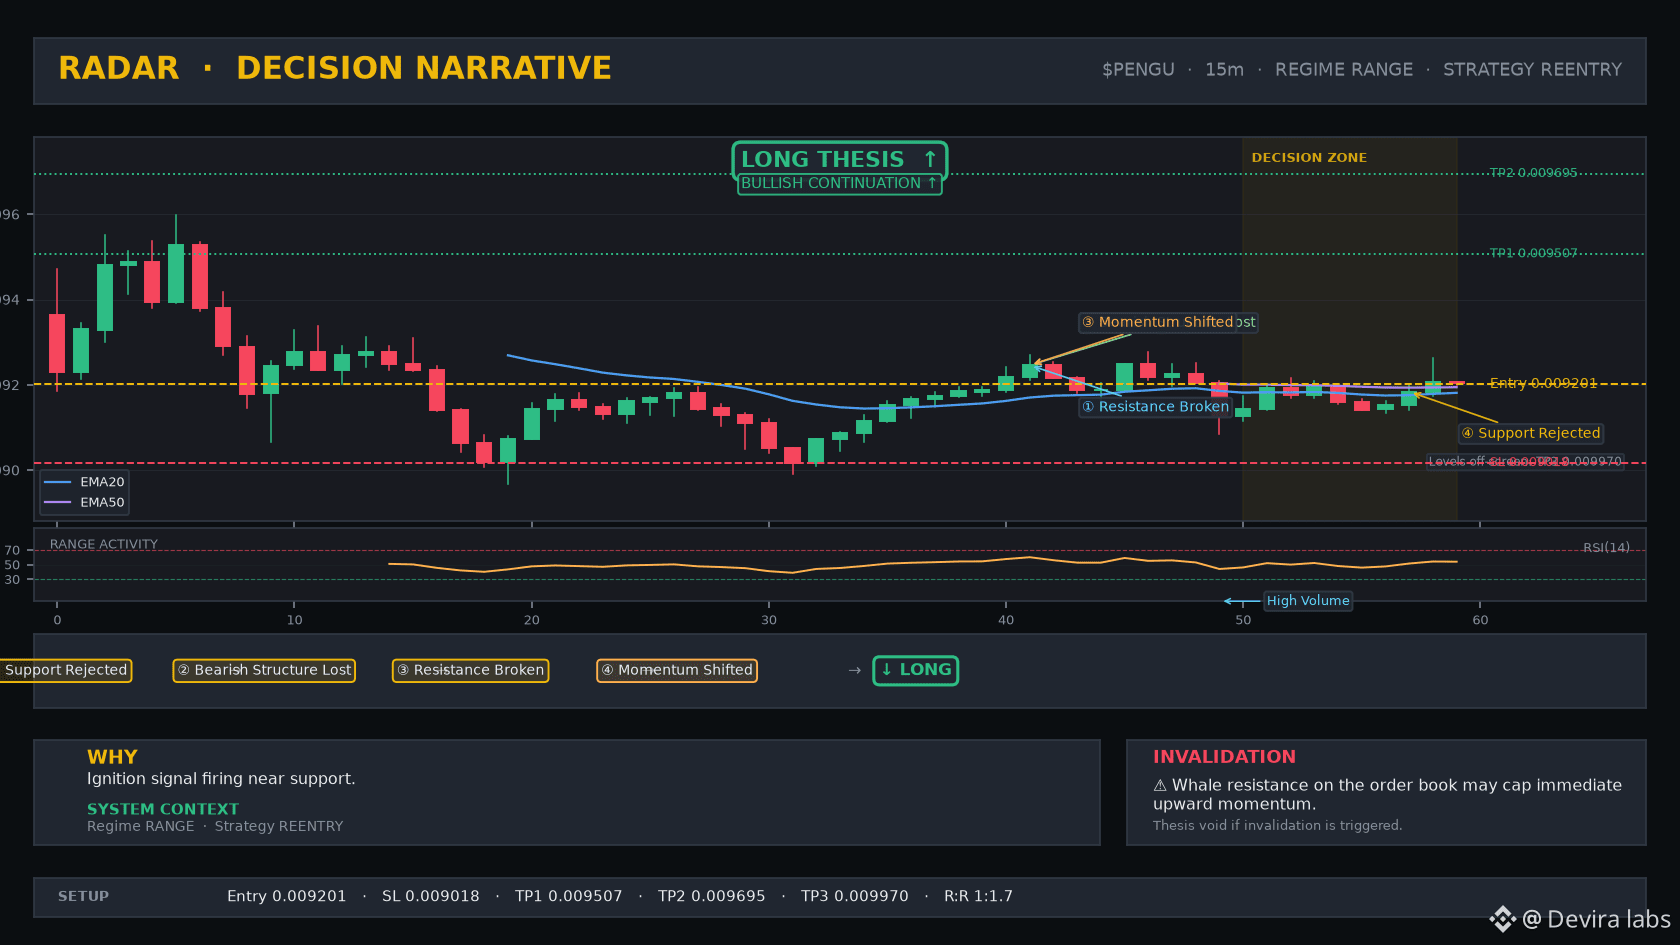Screen dimensions: 1680x945
Task: Select the Resistance Broken chip in the step strip
Action: [x=470, y=670]
